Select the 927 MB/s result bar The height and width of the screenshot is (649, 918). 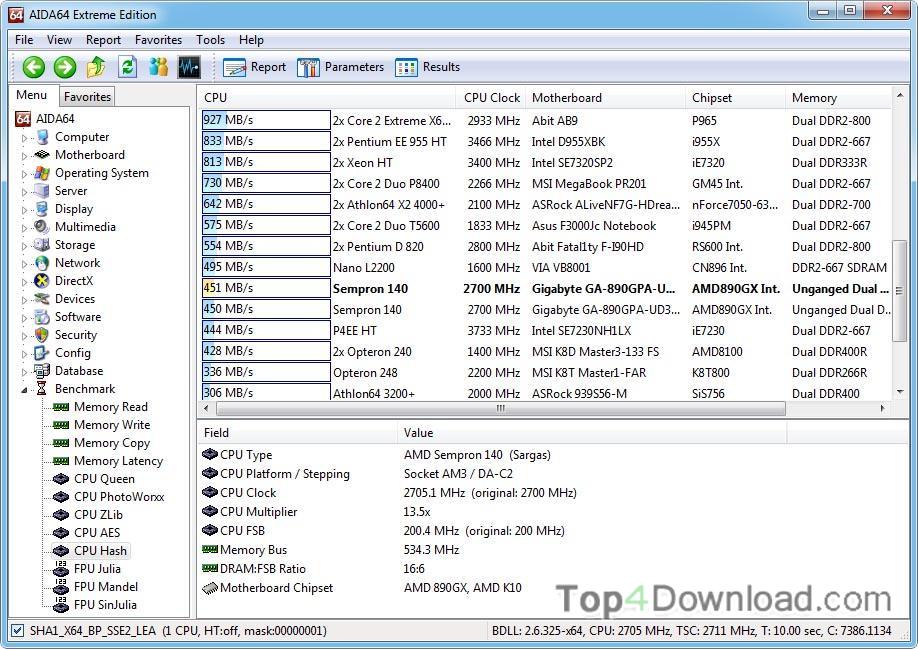[266, 120]
